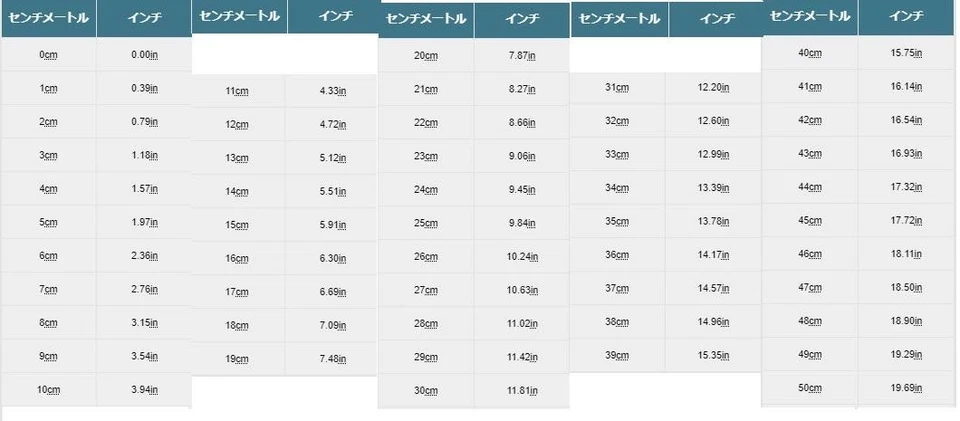This screenshot has height=421, width=960.
Task: Select the 5.91in conversion value
Action: [x=332, y=225]
